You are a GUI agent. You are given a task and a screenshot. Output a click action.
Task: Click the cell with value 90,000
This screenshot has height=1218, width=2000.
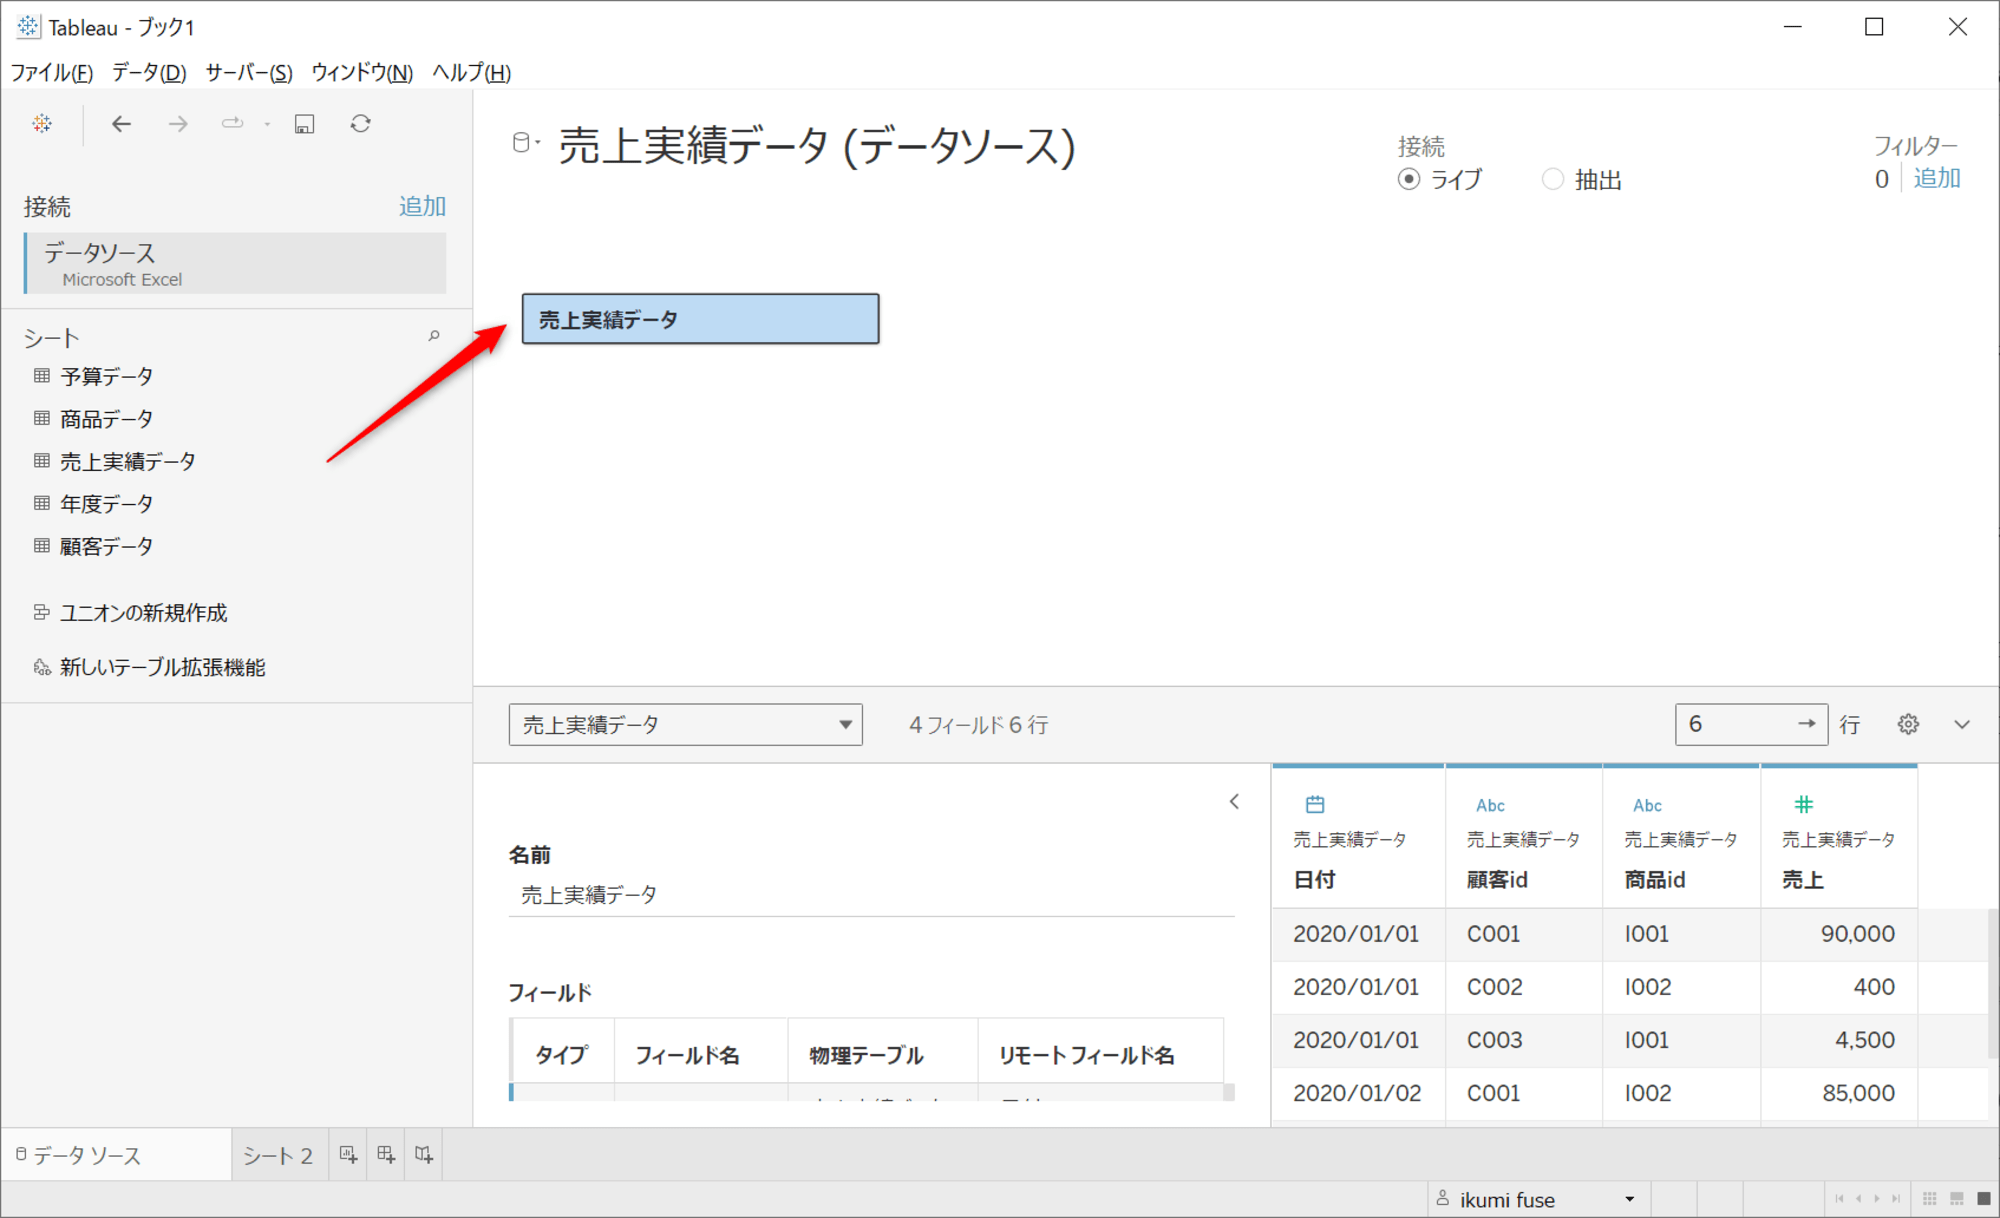pos(1838,934)
